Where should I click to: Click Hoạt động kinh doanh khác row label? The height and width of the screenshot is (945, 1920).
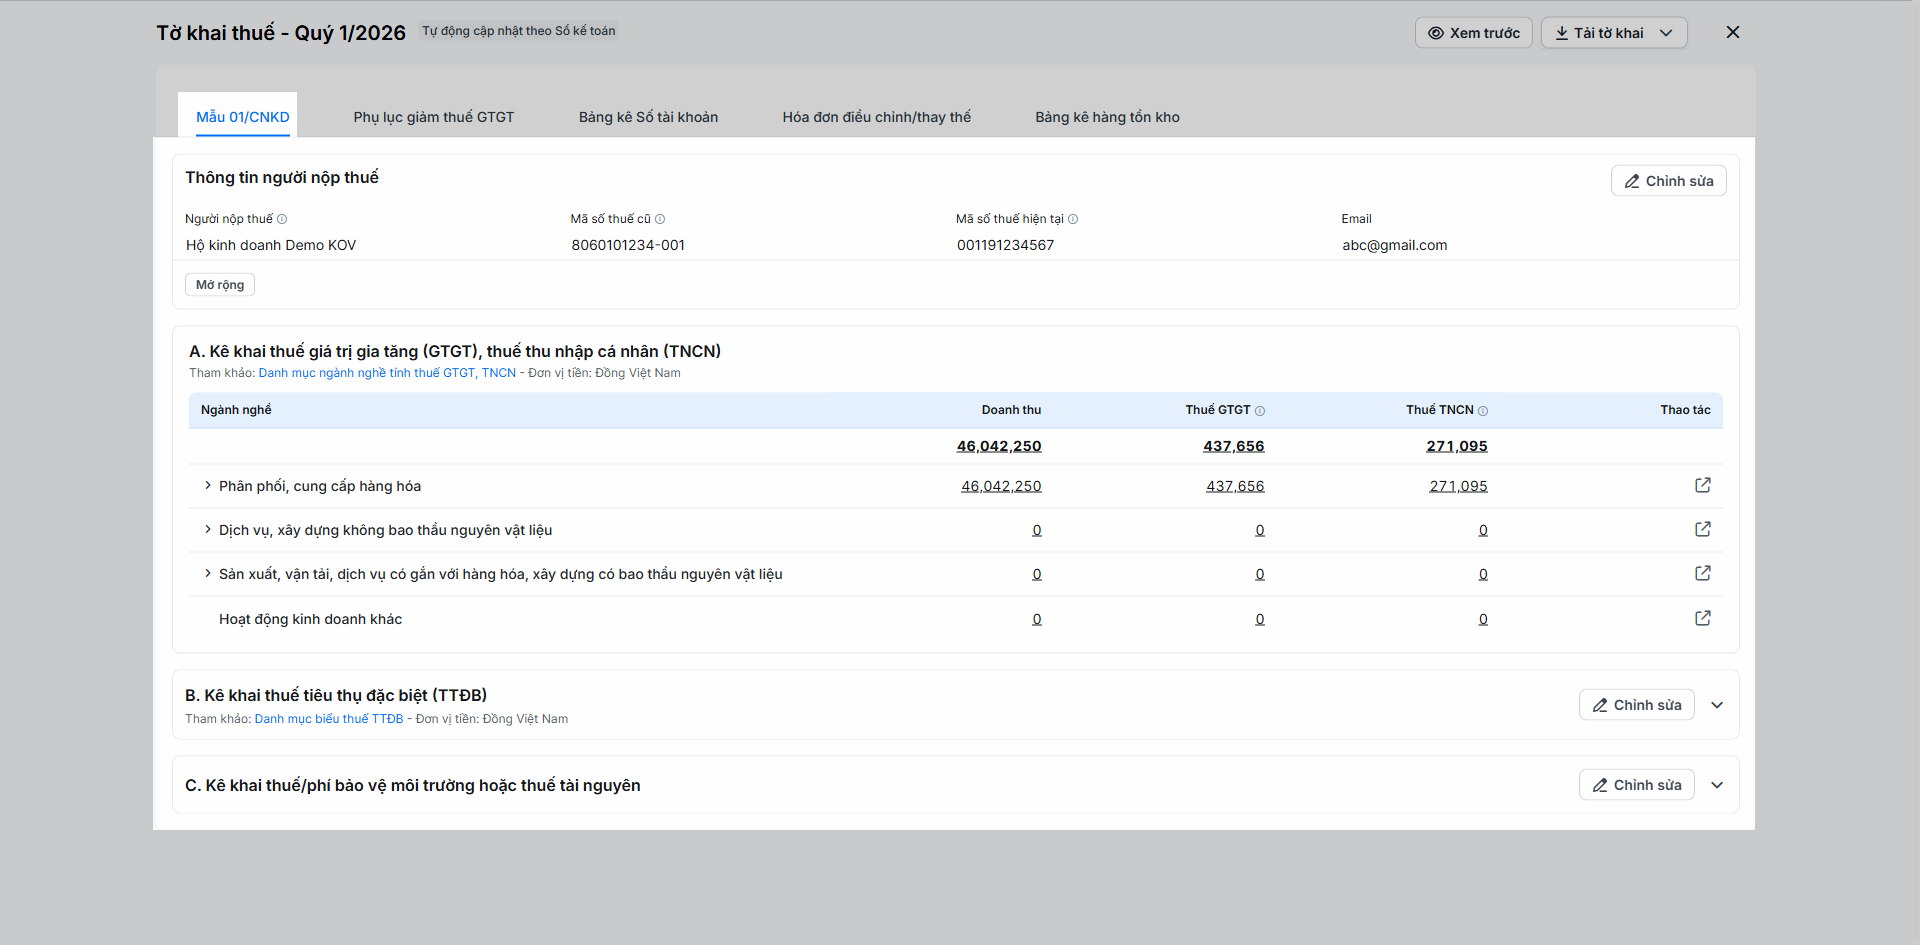[311, 619]
